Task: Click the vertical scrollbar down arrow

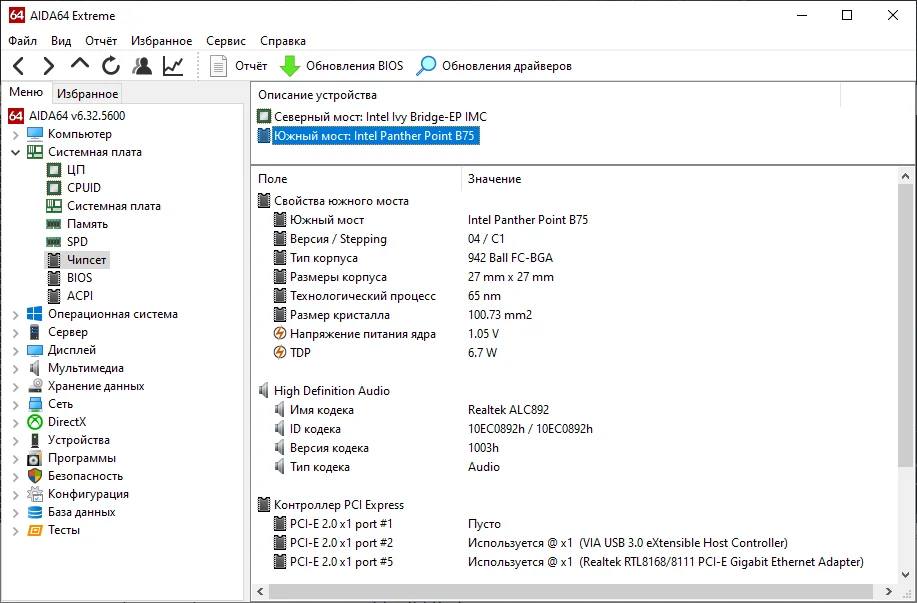Action: (905, 574)
